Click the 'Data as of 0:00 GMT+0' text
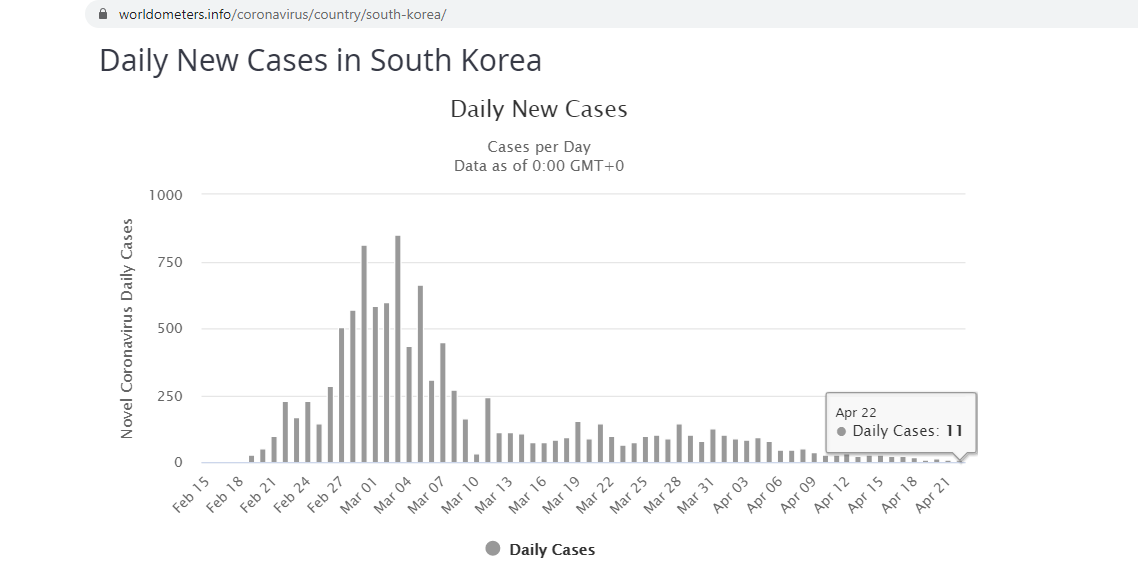1138x569 pixels. point(539,165)
